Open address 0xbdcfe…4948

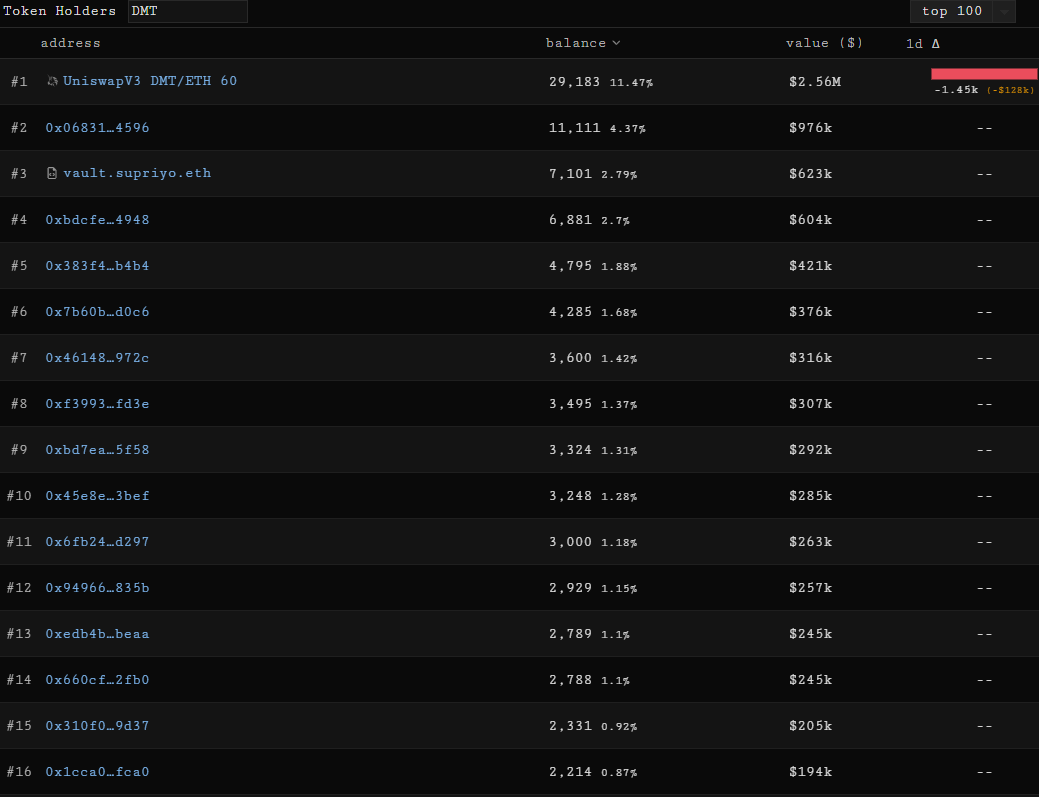97,219
